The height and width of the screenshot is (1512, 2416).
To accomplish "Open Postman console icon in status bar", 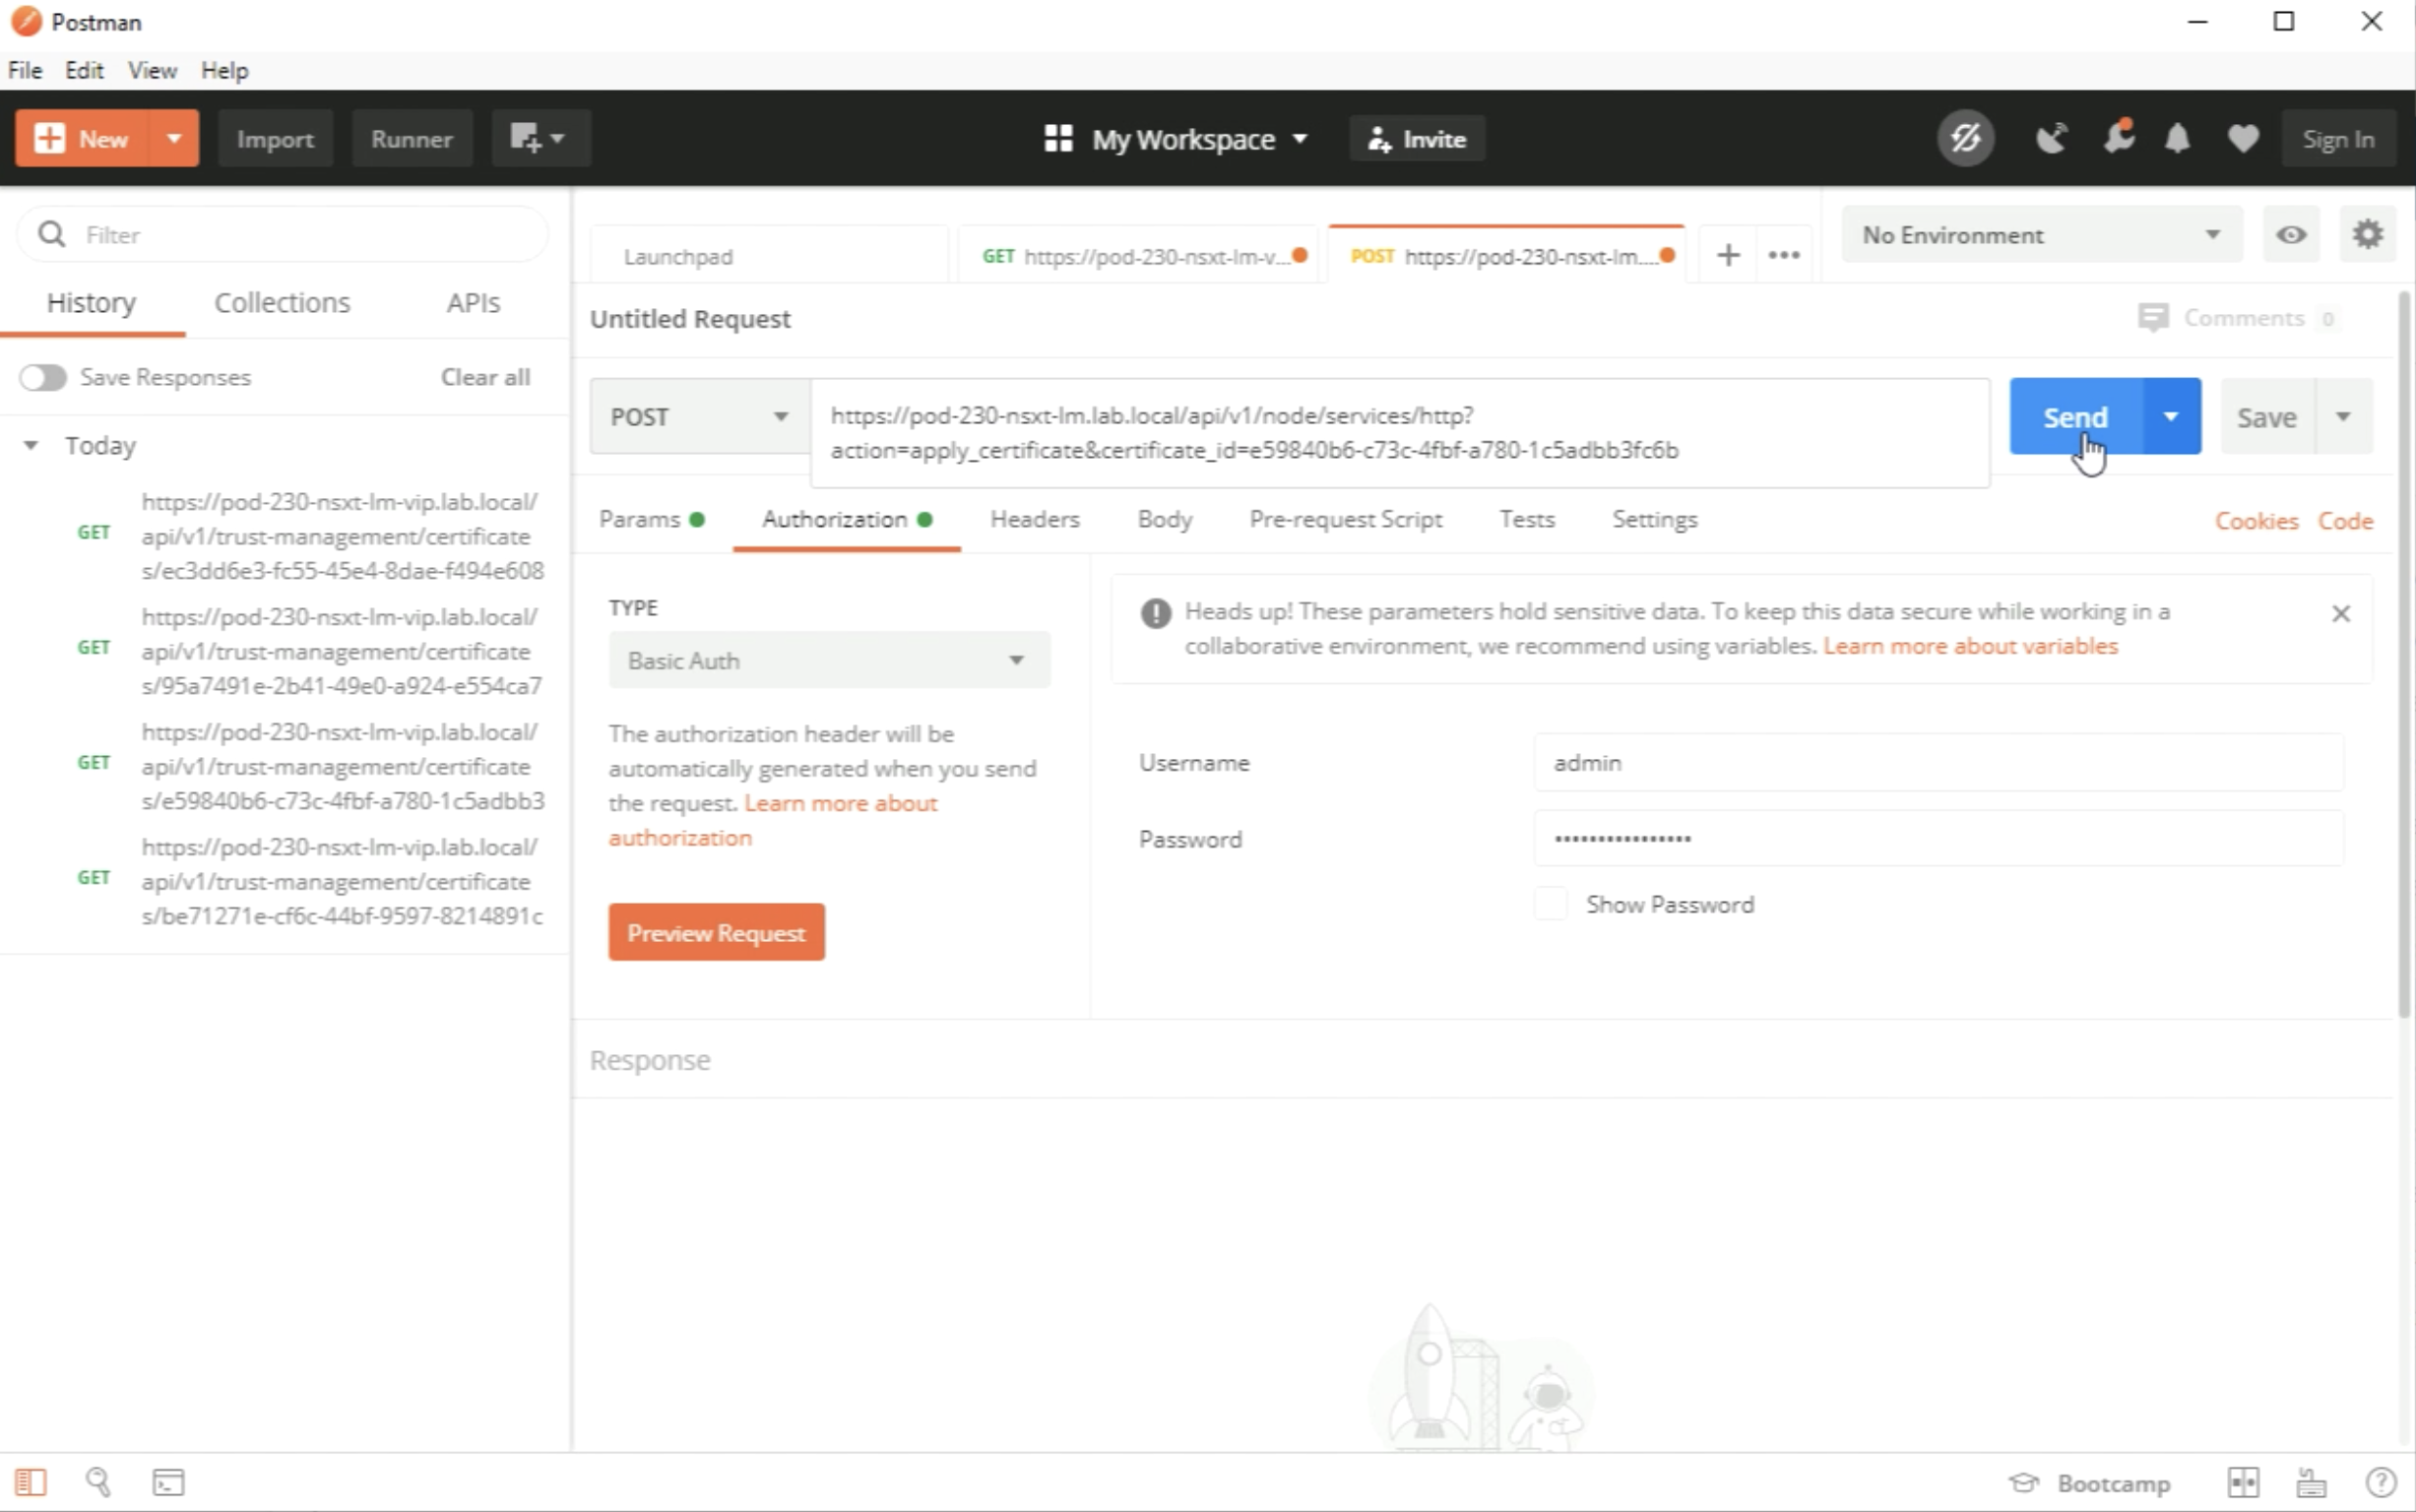I will pyautogui.click(x=168, y=1482).
